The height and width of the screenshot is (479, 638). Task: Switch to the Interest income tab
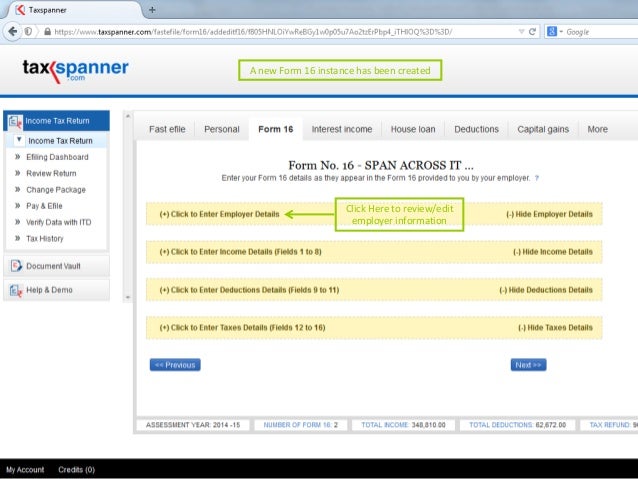(342, 129)
